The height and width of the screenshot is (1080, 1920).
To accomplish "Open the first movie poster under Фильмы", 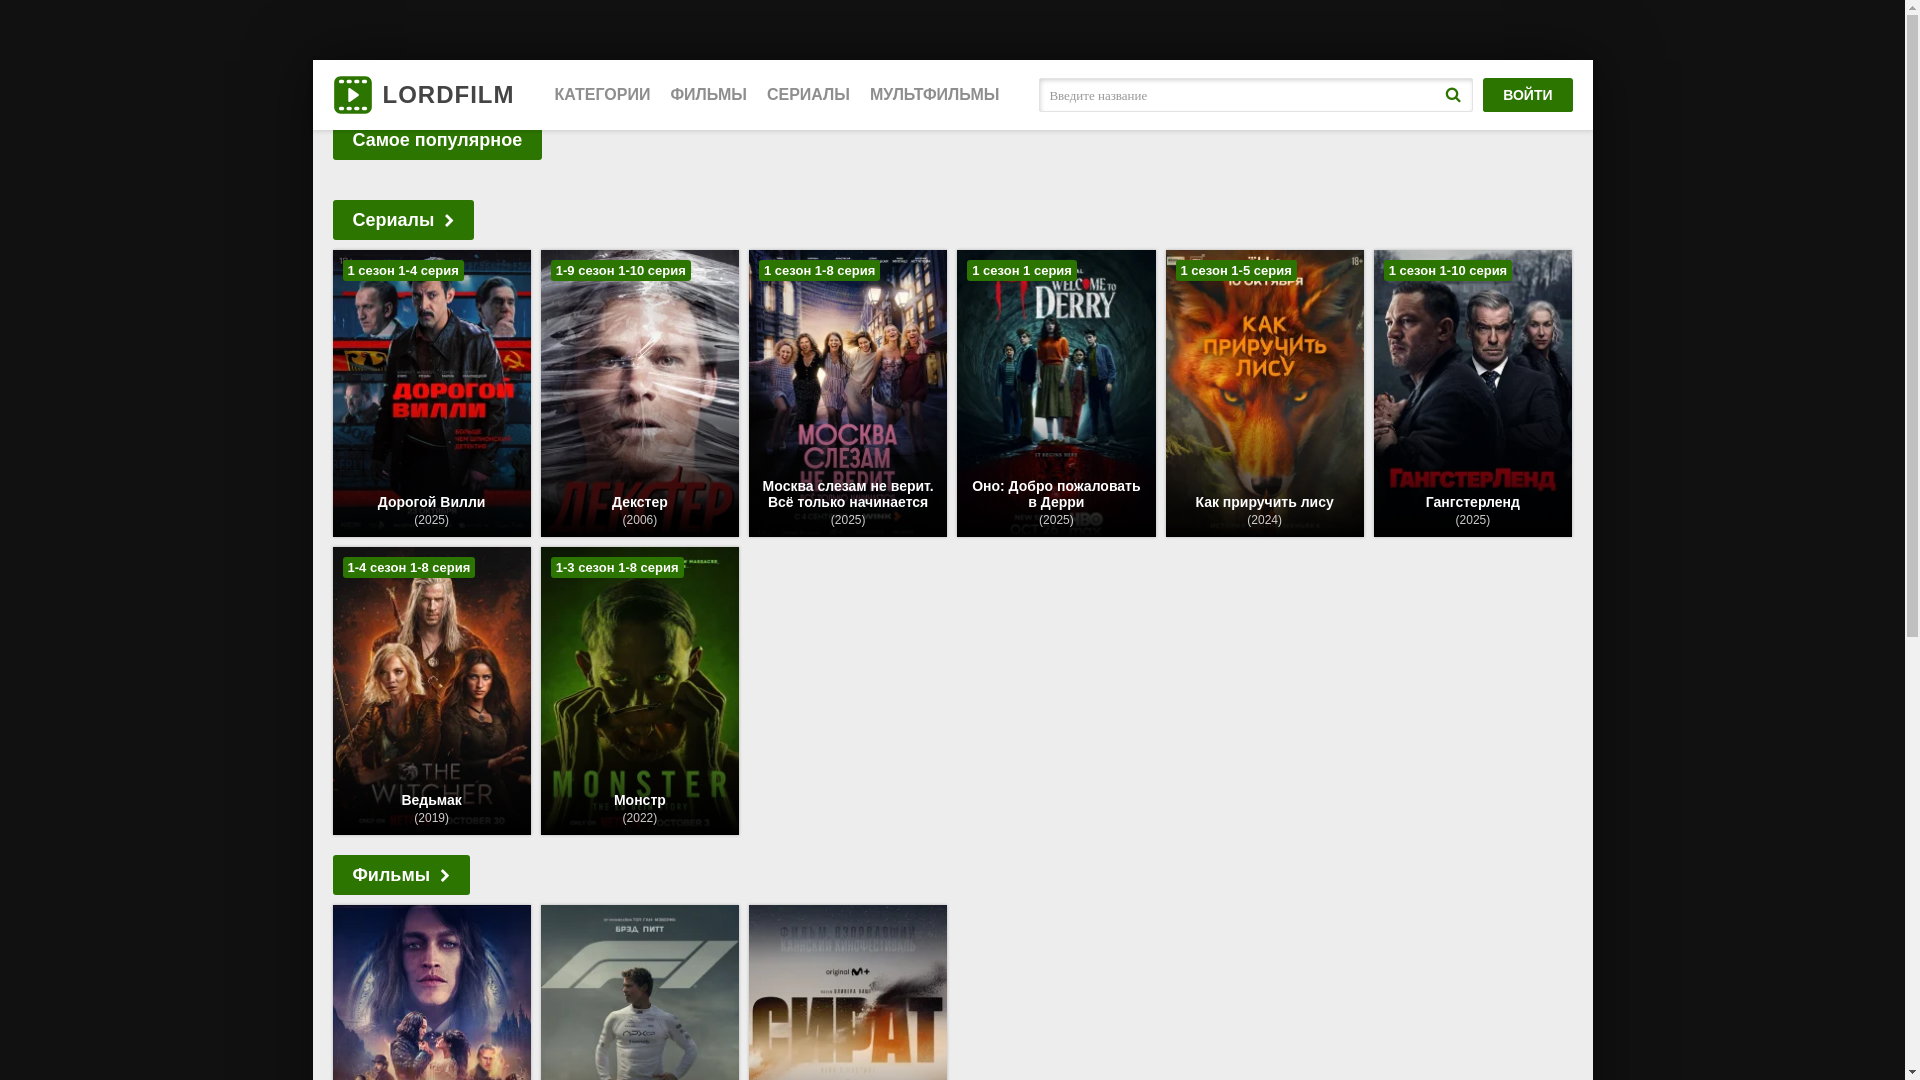I will [432, 992].
